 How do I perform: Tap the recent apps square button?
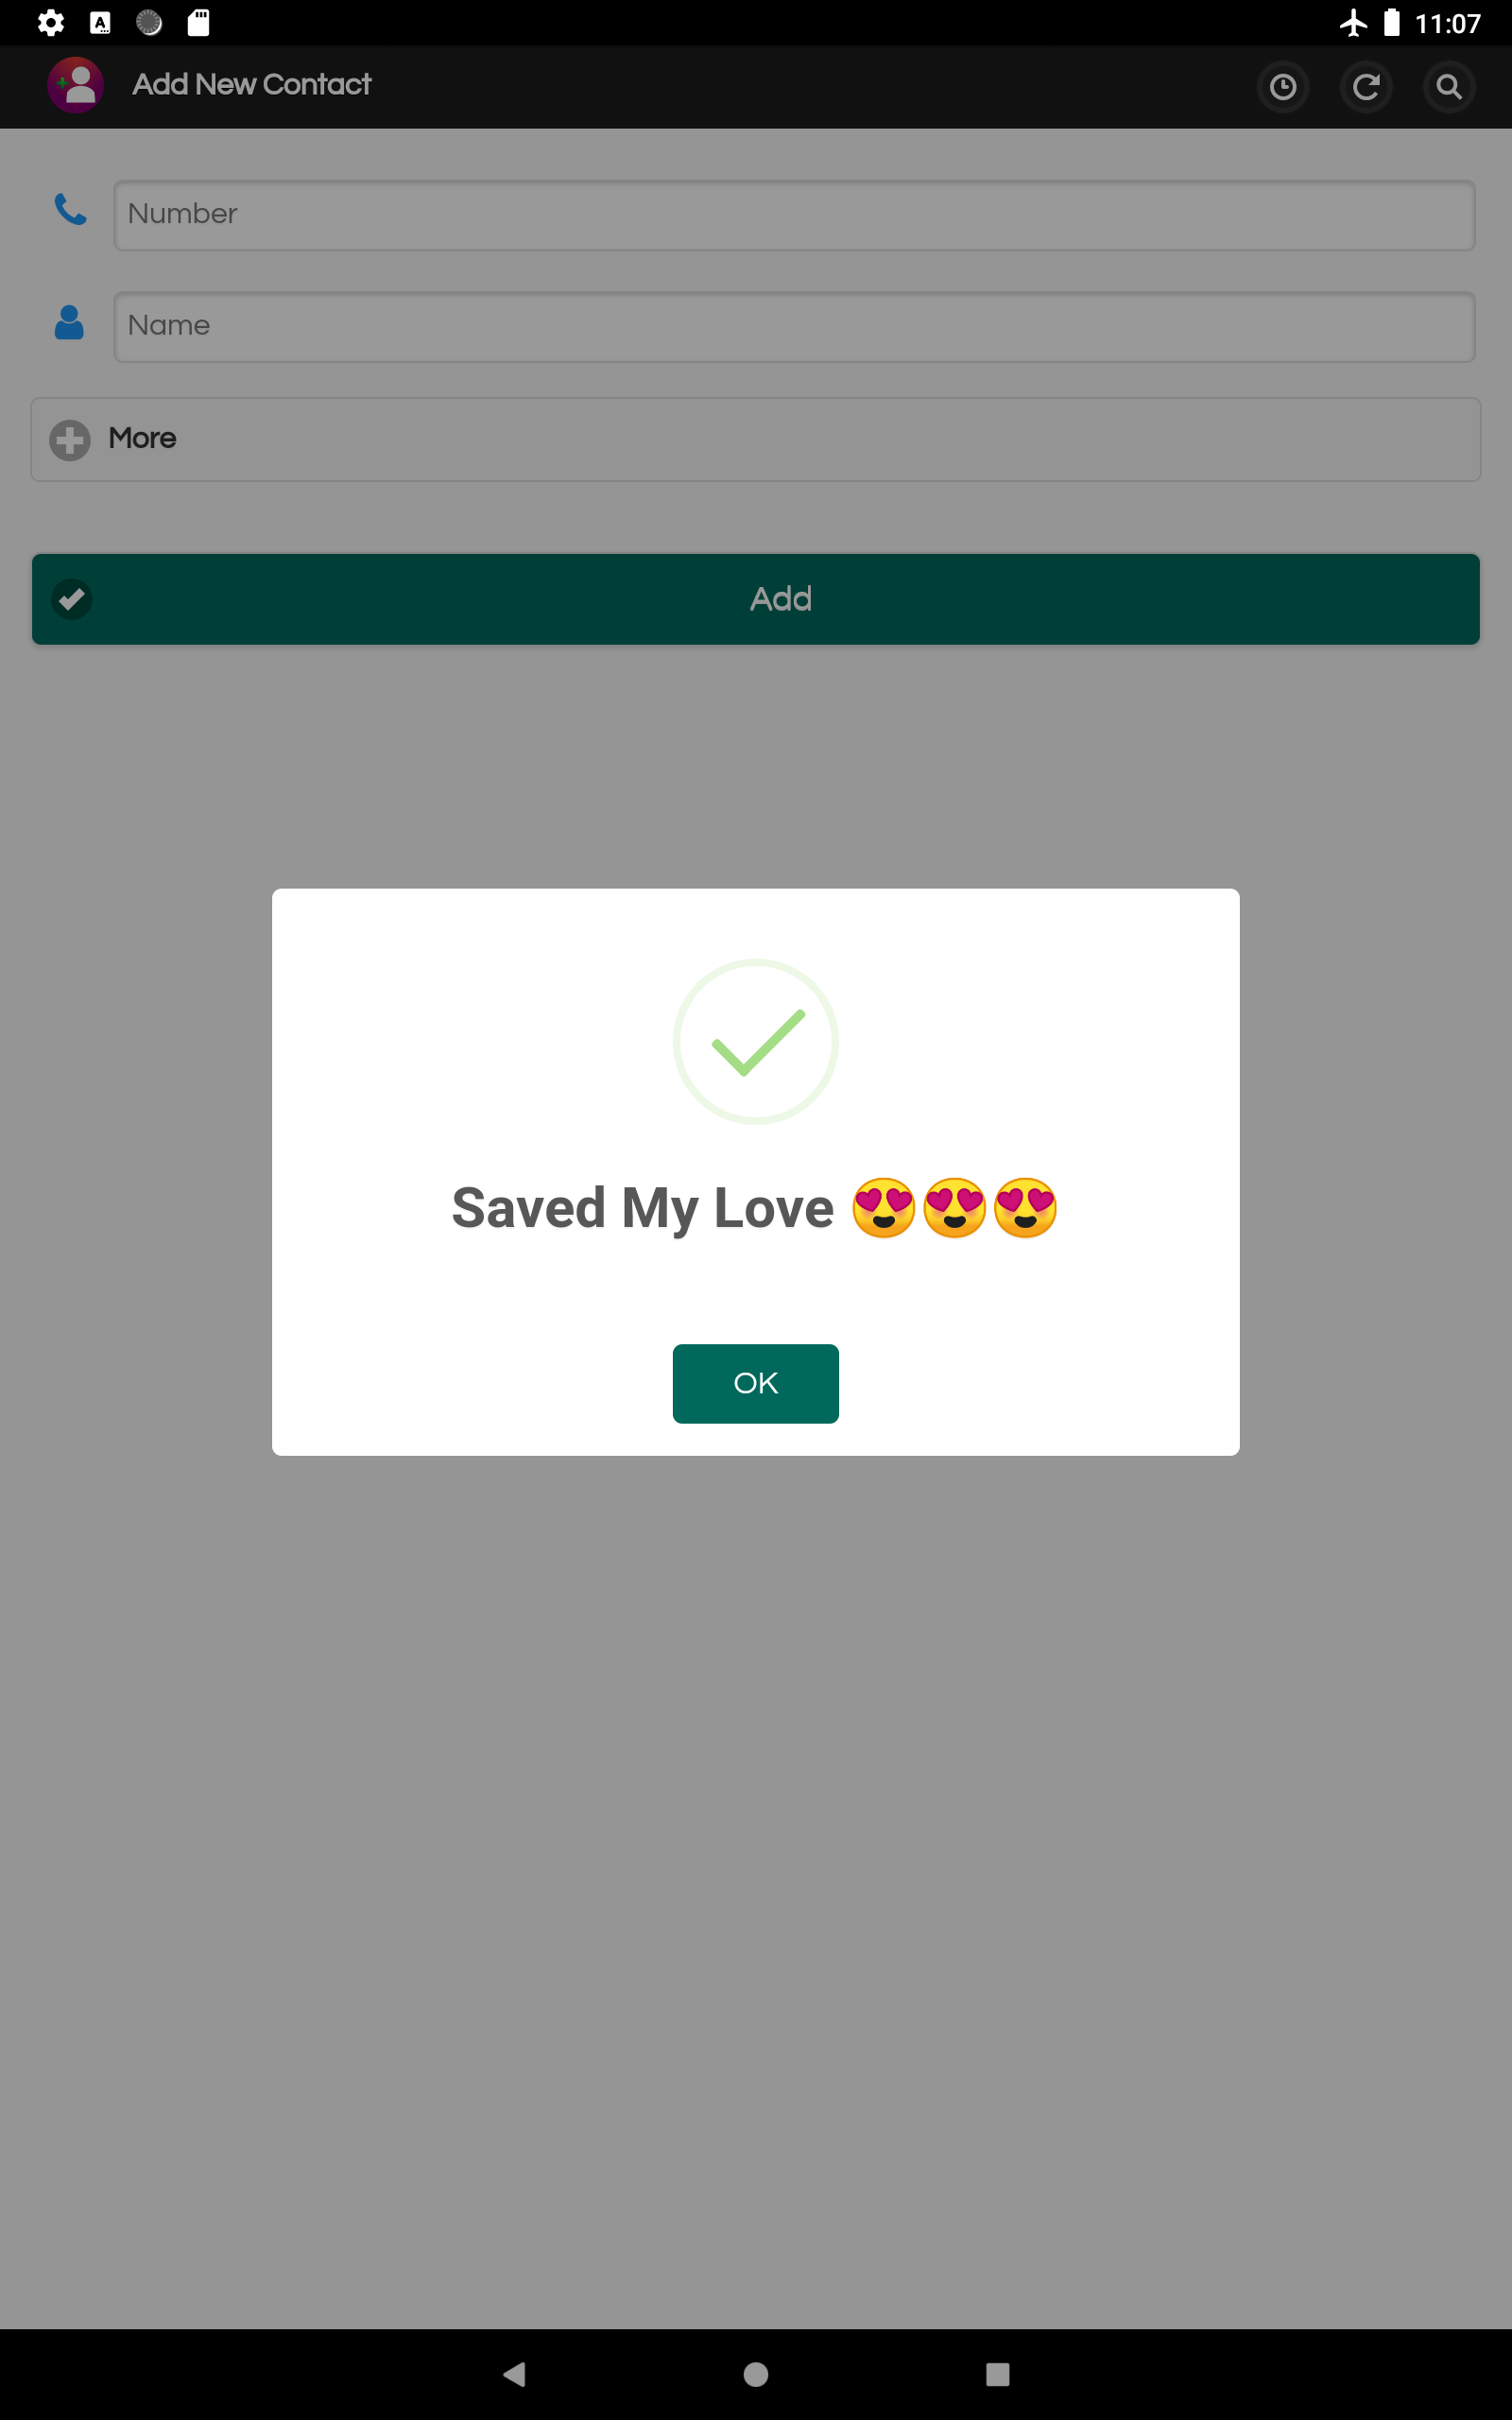click(997, 2374)
